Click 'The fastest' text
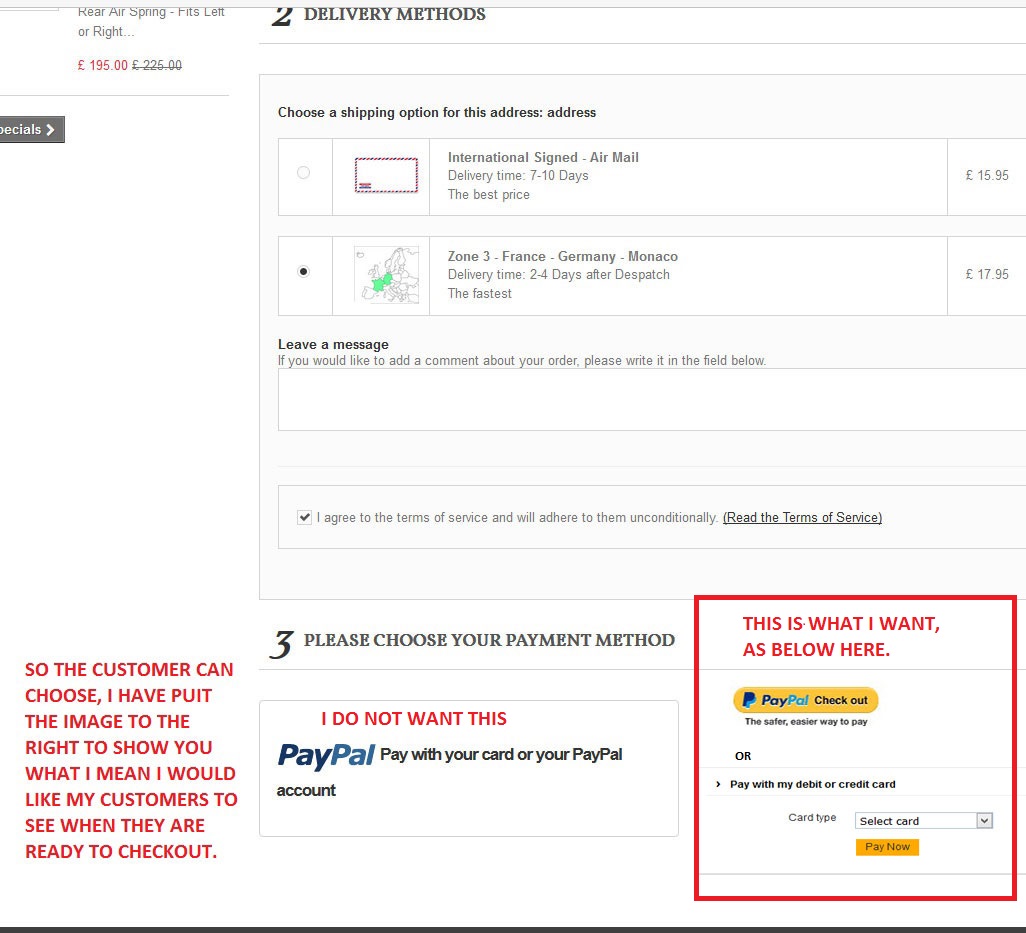The image size is (1026, 933). (480, 294)
